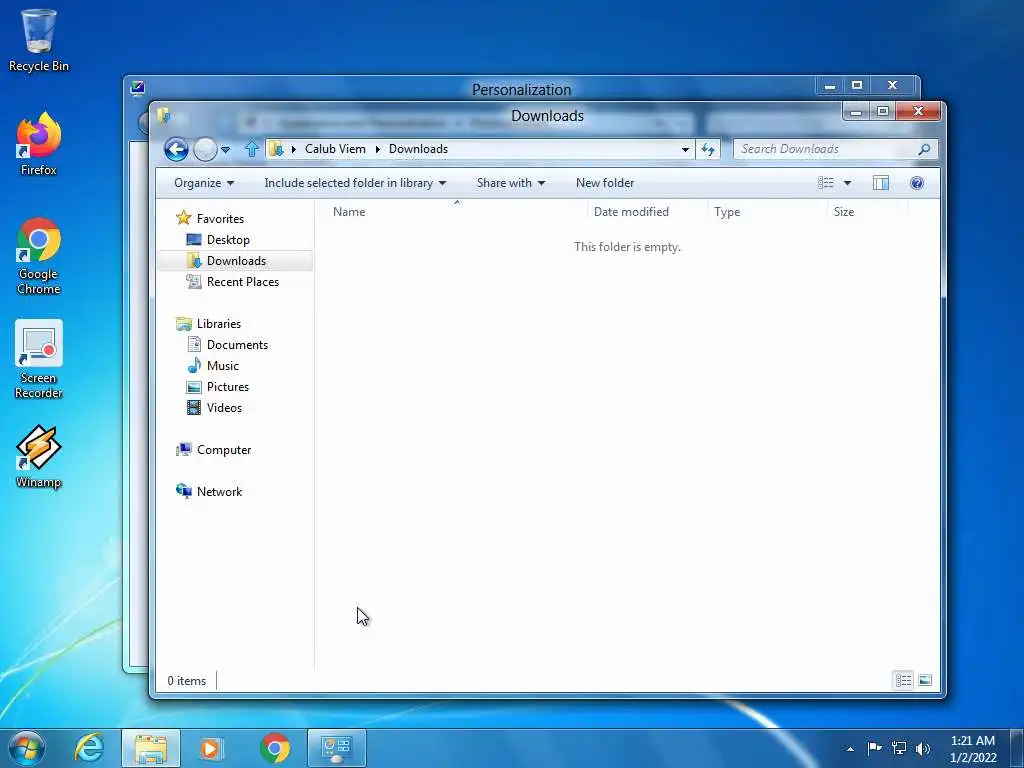Image resolution: width=1024 pixels, height=768 pixels.
Task: Select Downloads in navigation pane
Action: click(235, 261)
